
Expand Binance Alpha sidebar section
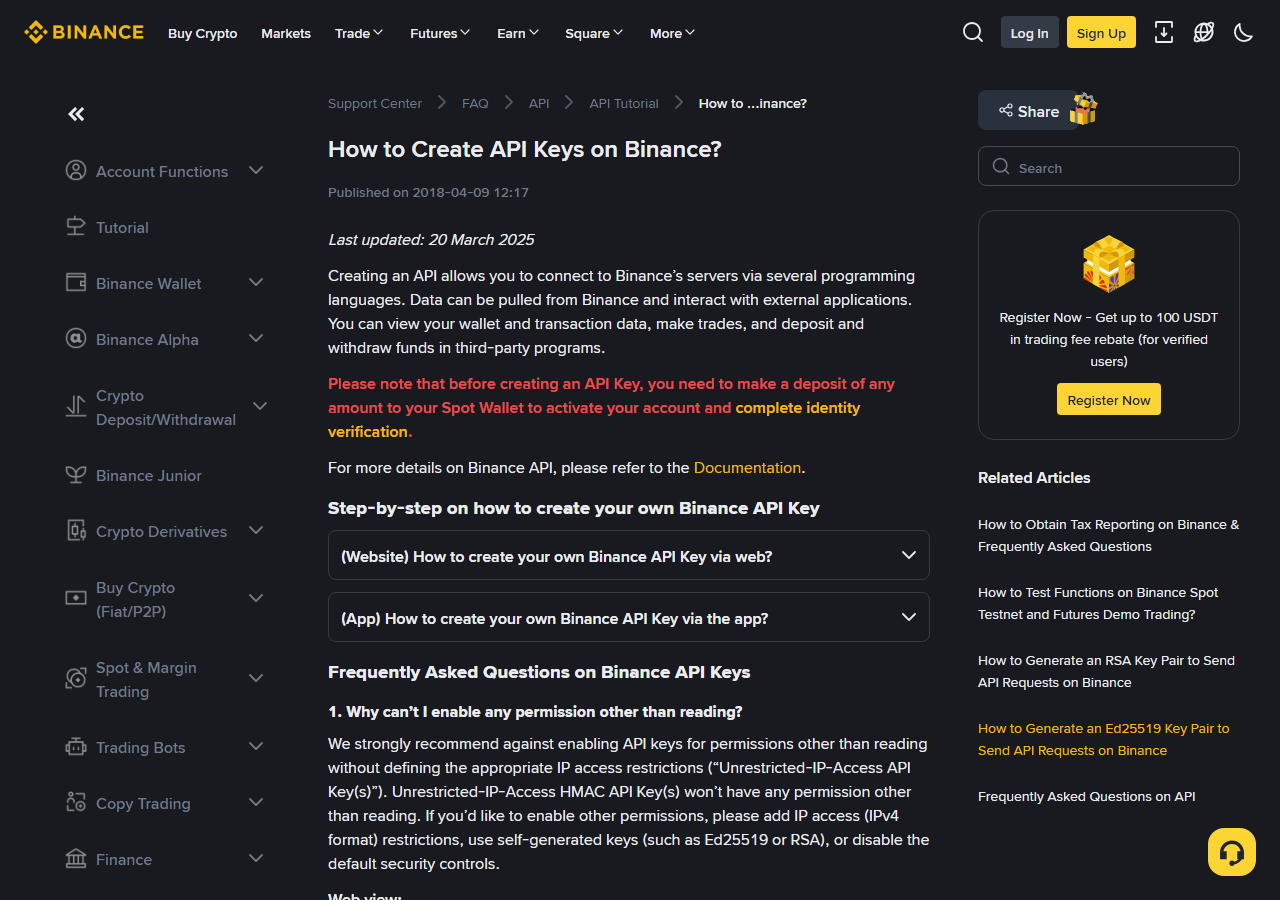point(256,338)
